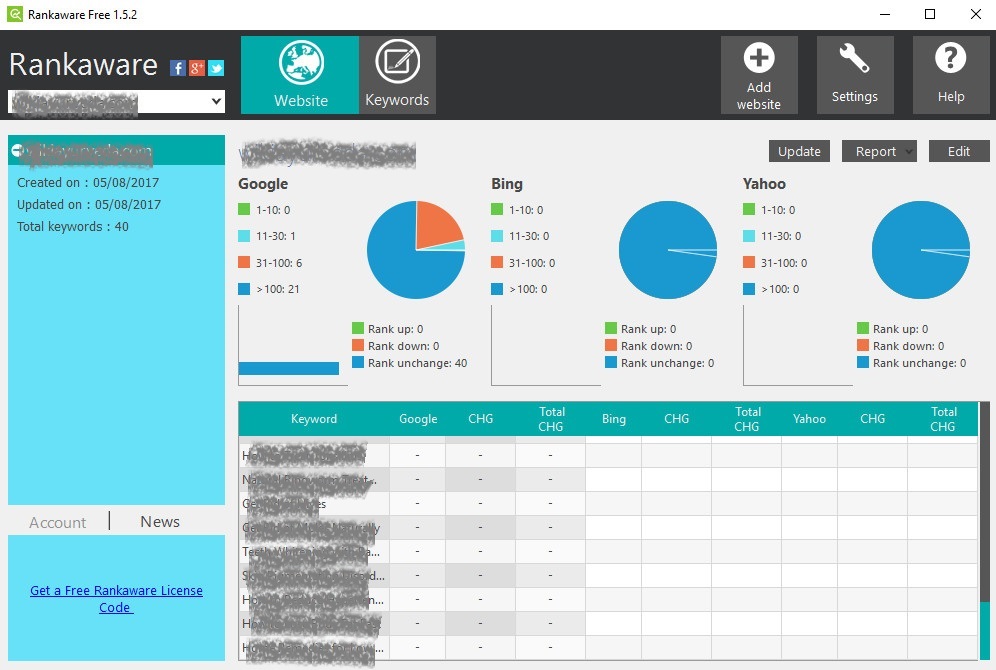Click the Yahoo heading above the legend
The height and width of the screenshot is (670, 996).
coord(764,184)
